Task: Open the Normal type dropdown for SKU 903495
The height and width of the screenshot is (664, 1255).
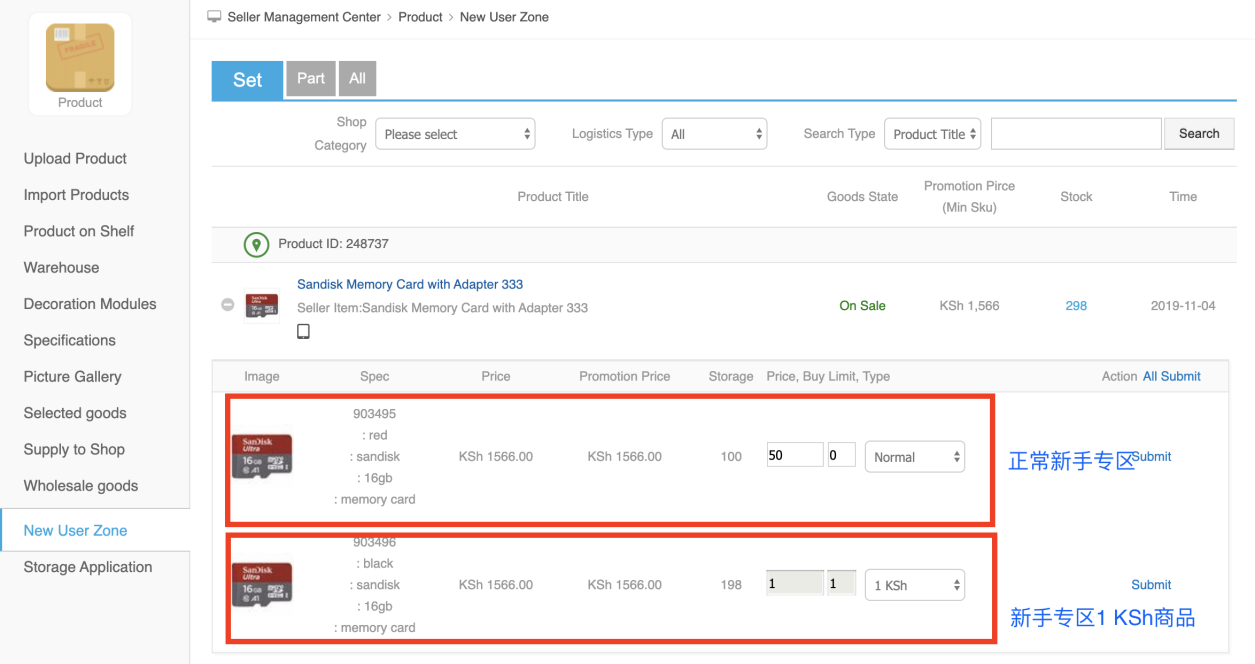Action: [x=915, y=457]
